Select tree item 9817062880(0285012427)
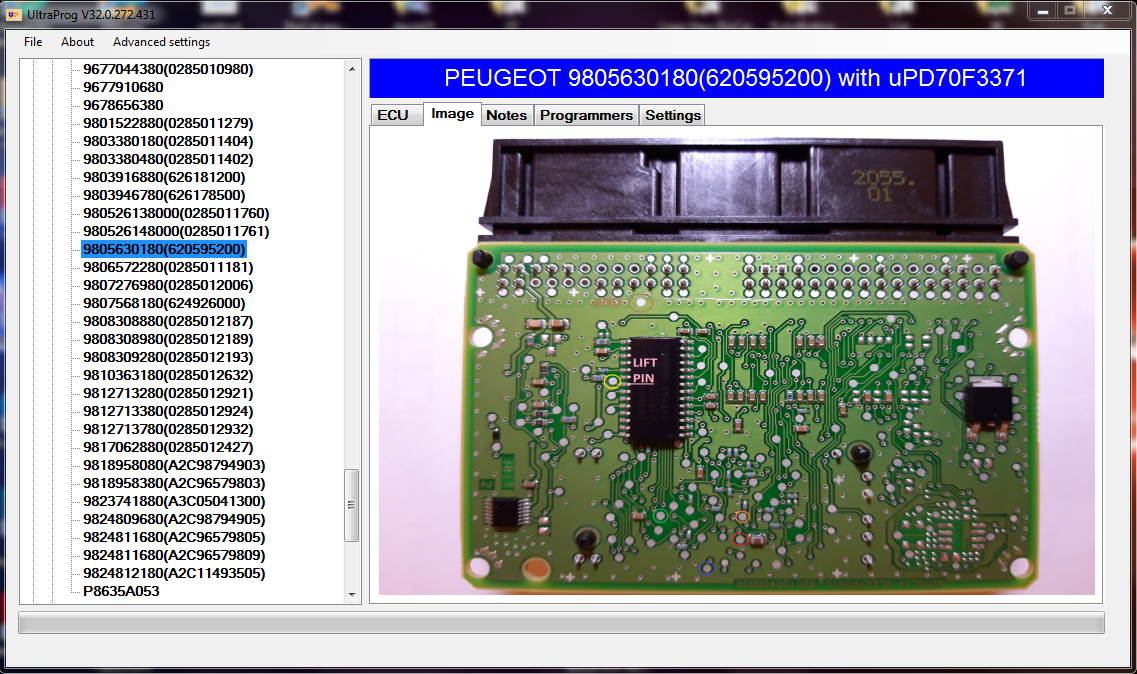Image resolution: width=1137 pixels, height=674 pixels. click(168, 448)
